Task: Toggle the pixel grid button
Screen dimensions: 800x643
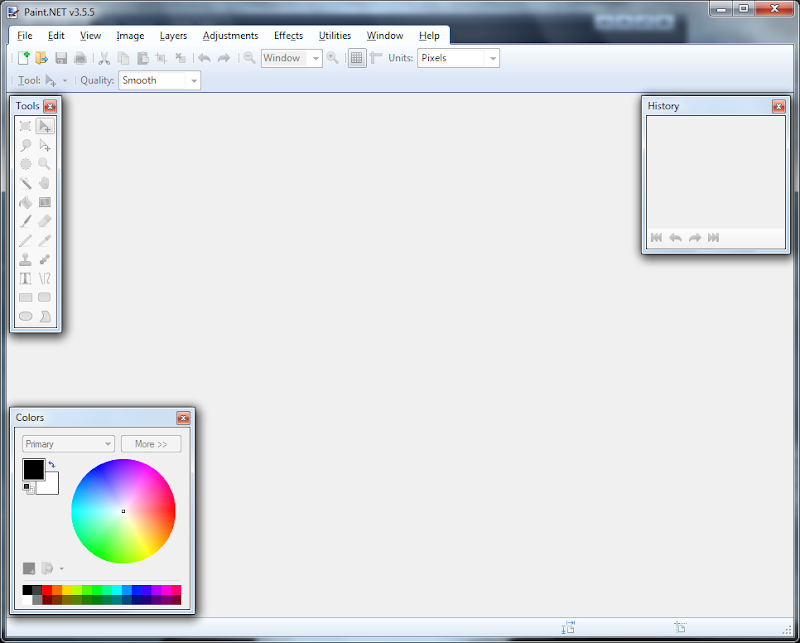Action: (x=357, y=58)
